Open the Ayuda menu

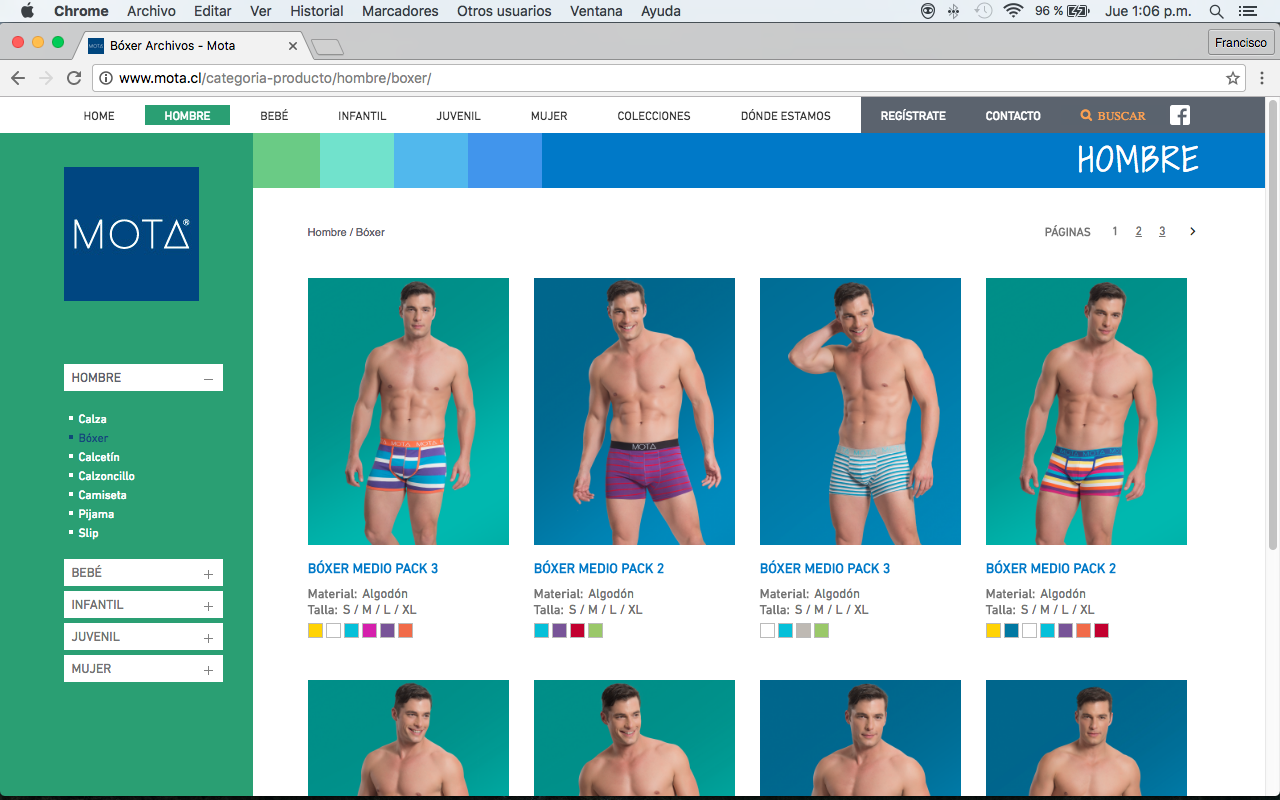(661, 11)
